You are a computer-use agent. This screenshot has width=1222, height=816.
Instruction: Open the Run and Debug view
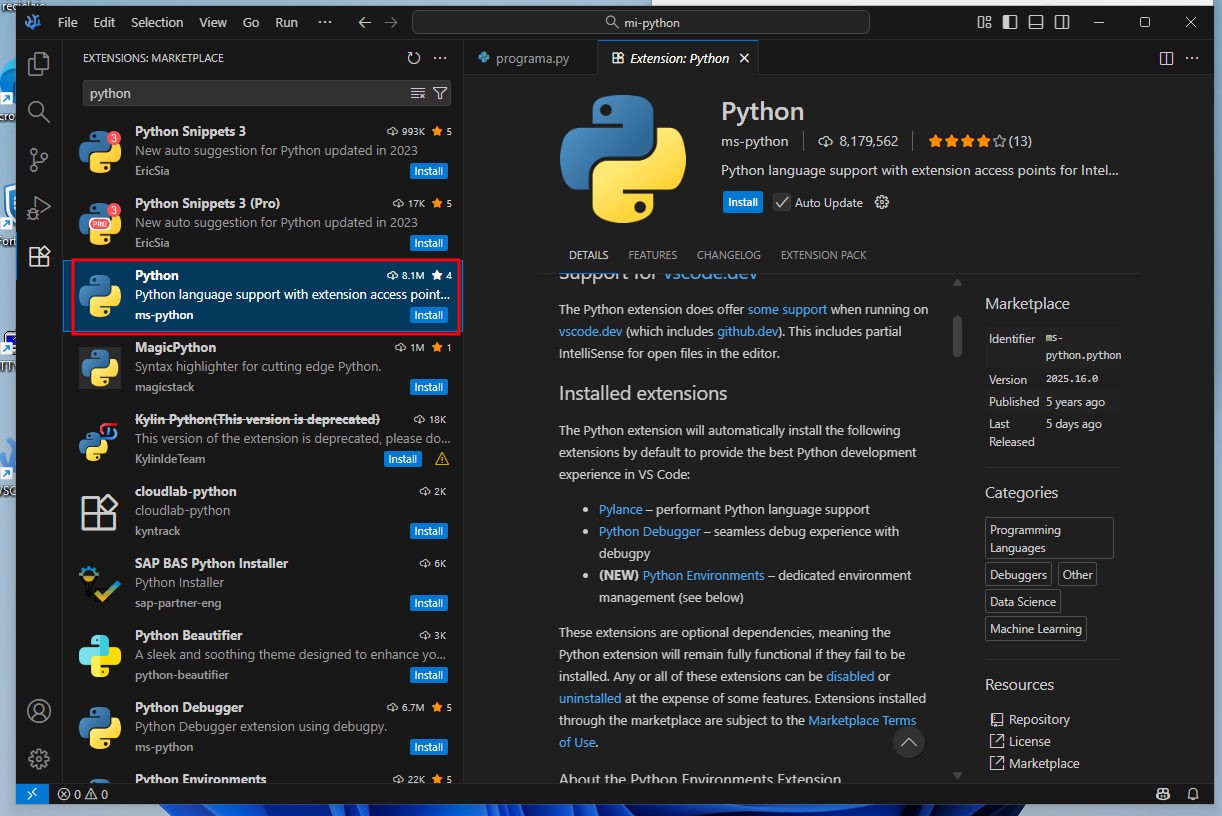point(39,208)
